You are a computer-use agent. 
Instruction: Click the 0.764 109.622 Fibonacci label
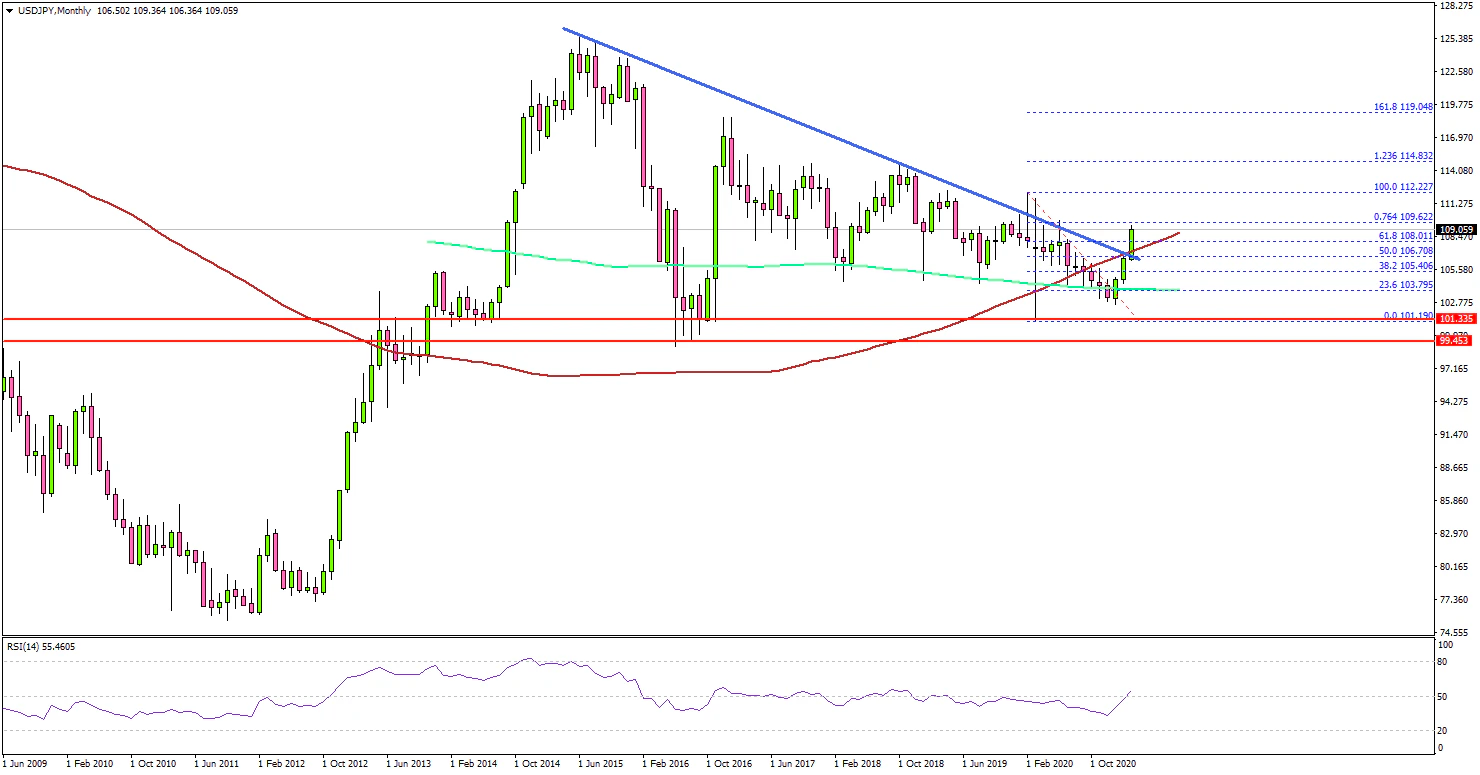pyautogui.click(x=1403, y=216)
